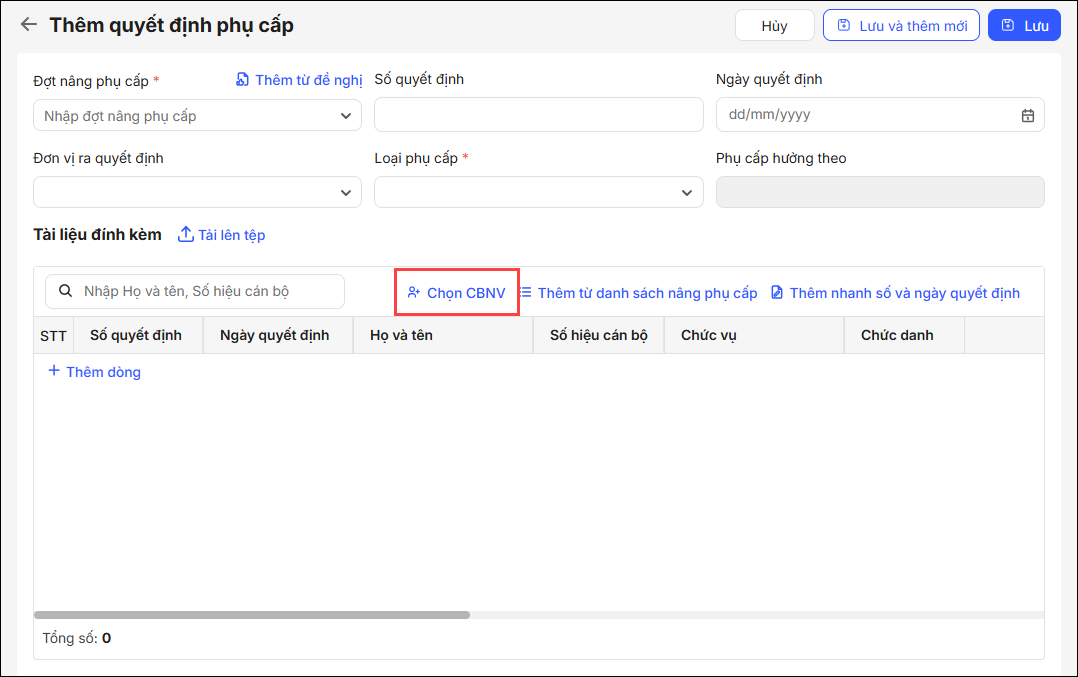The image size is (1078, 677).
Task: Click the list icon for nâng phụ cấp
Action: coord(525,292)
